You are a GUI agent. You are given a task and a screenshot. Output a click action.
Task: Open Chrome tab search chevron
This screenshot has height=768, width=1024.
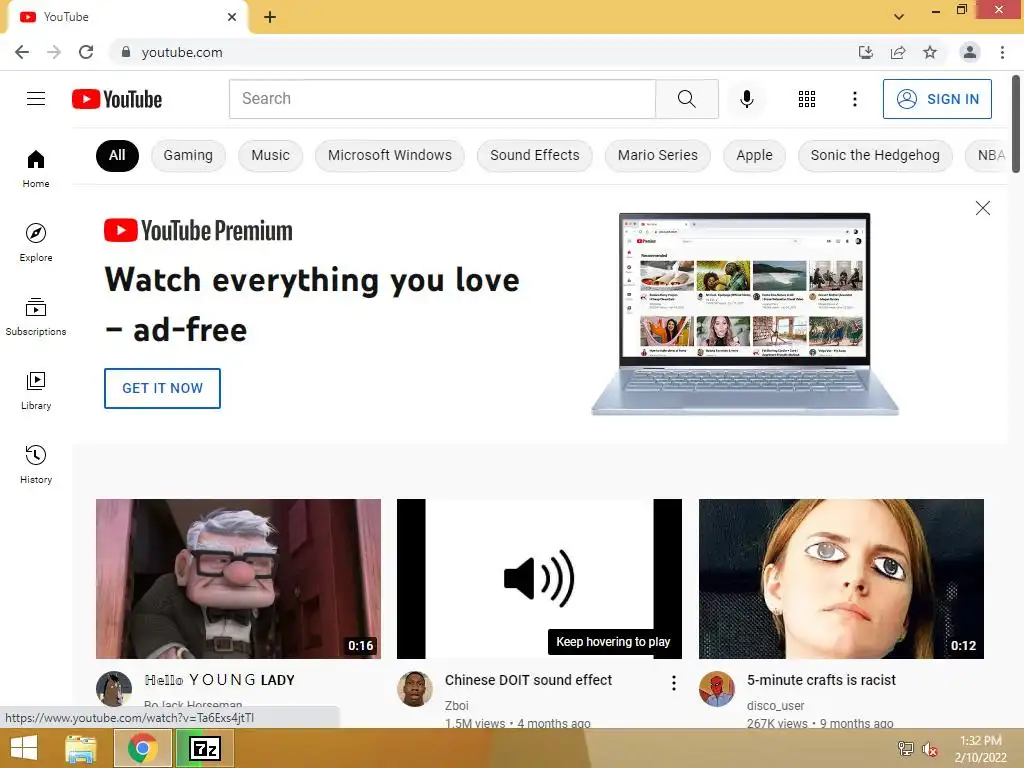point(899,17)
